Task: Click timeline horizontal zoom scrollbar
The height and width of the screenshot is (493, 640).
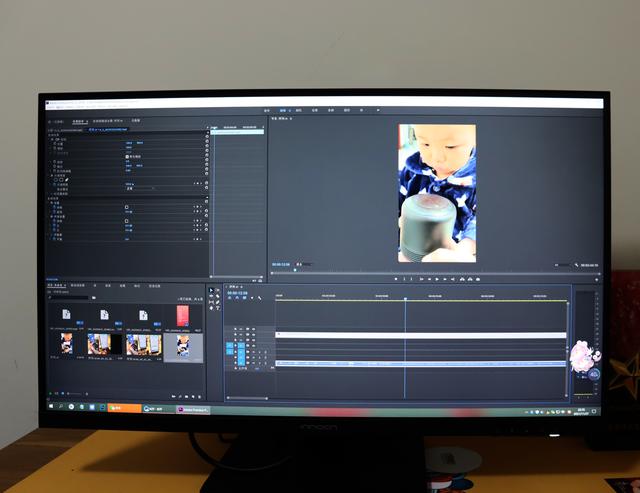Action: (x=247, y=398)
